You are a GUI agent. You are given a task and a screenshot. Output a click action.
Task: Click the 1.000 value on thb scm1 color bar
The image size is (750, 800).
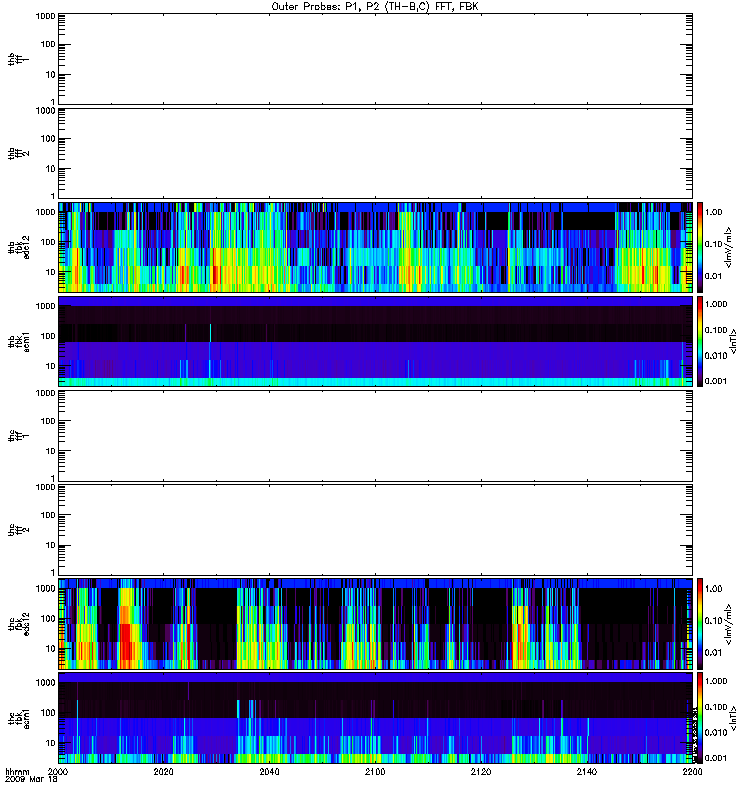[x=715, y=304]
